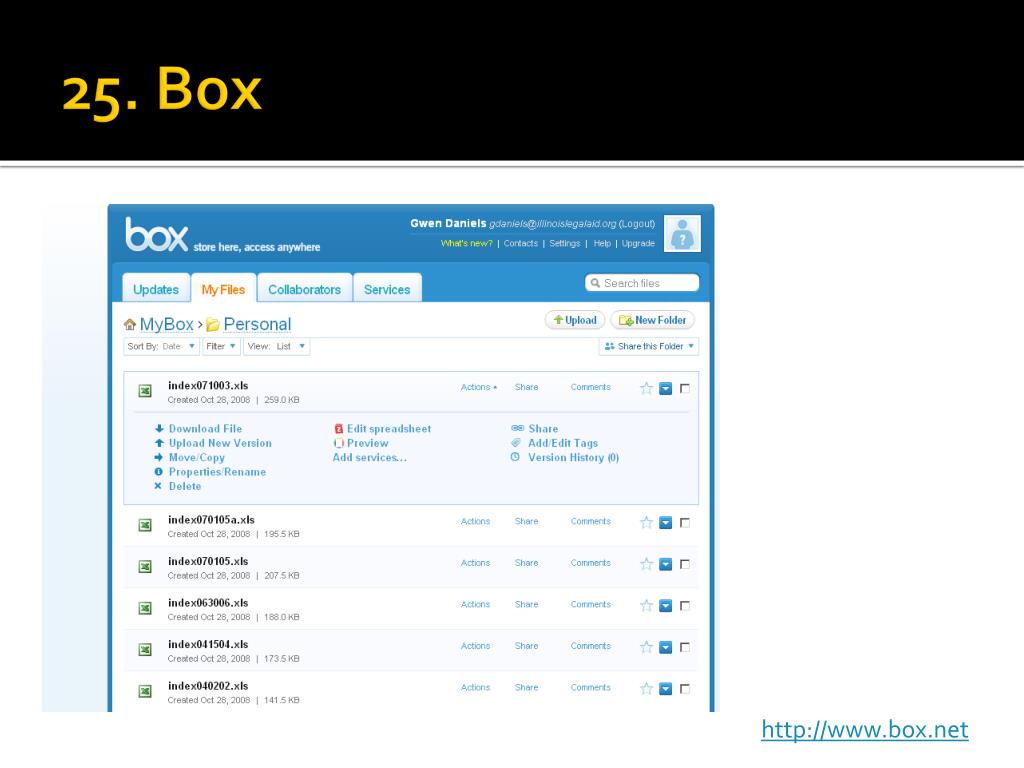Viewport: 1024px width, 768px height.
Task: Open the Contacts link
Action: 520,243
